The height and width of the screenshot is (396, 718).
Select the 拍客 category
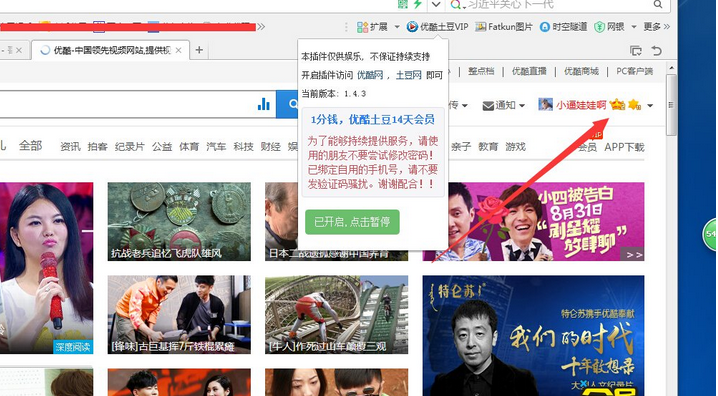coord(98,146)
